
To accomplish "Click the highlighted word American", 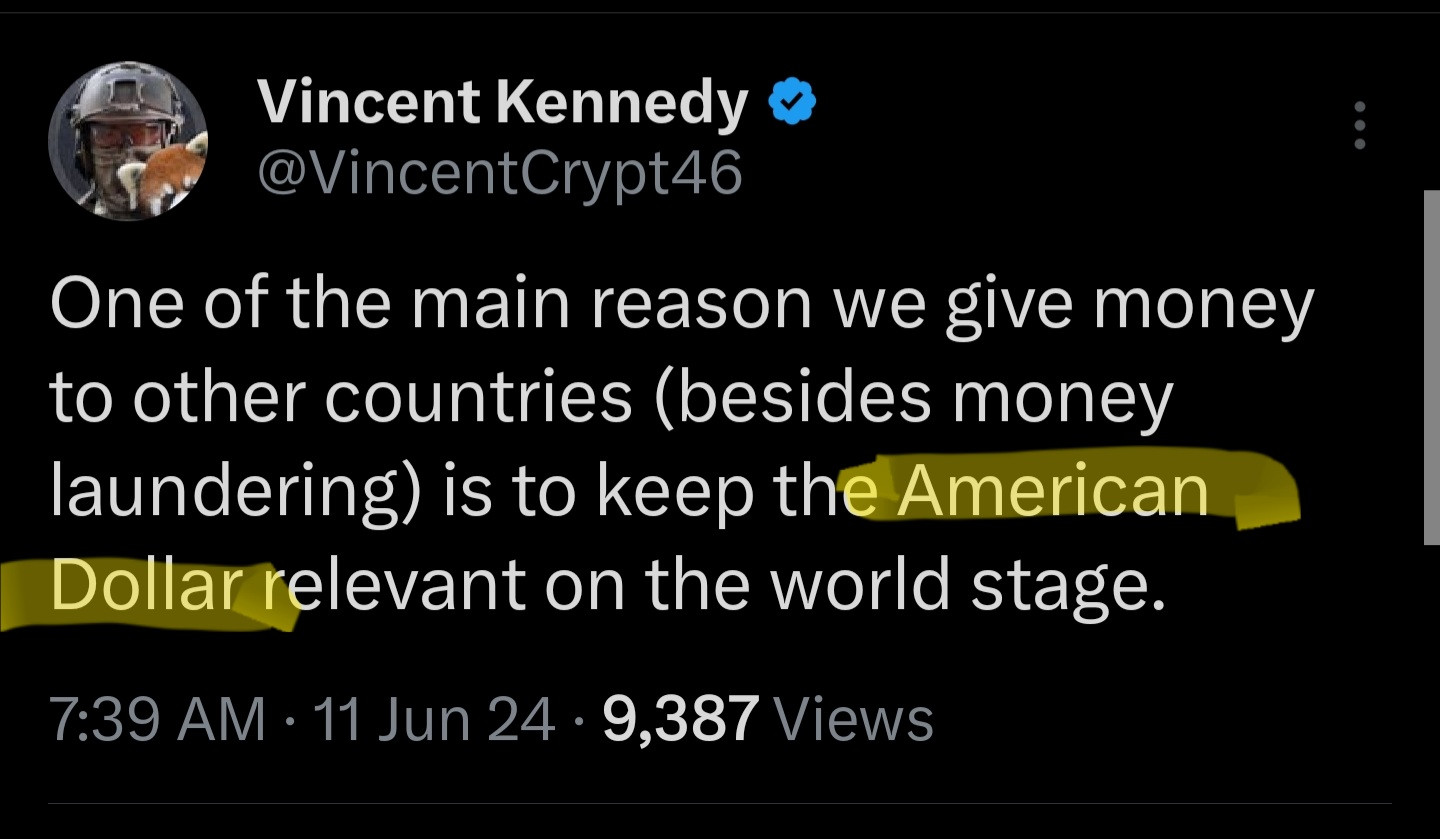I will tap(1052, 491).
